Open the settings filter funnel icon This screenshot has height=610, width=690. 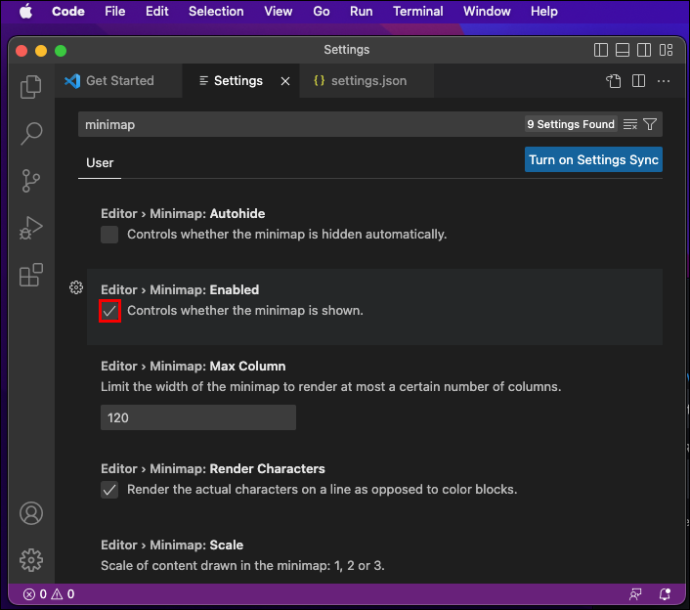650,125
